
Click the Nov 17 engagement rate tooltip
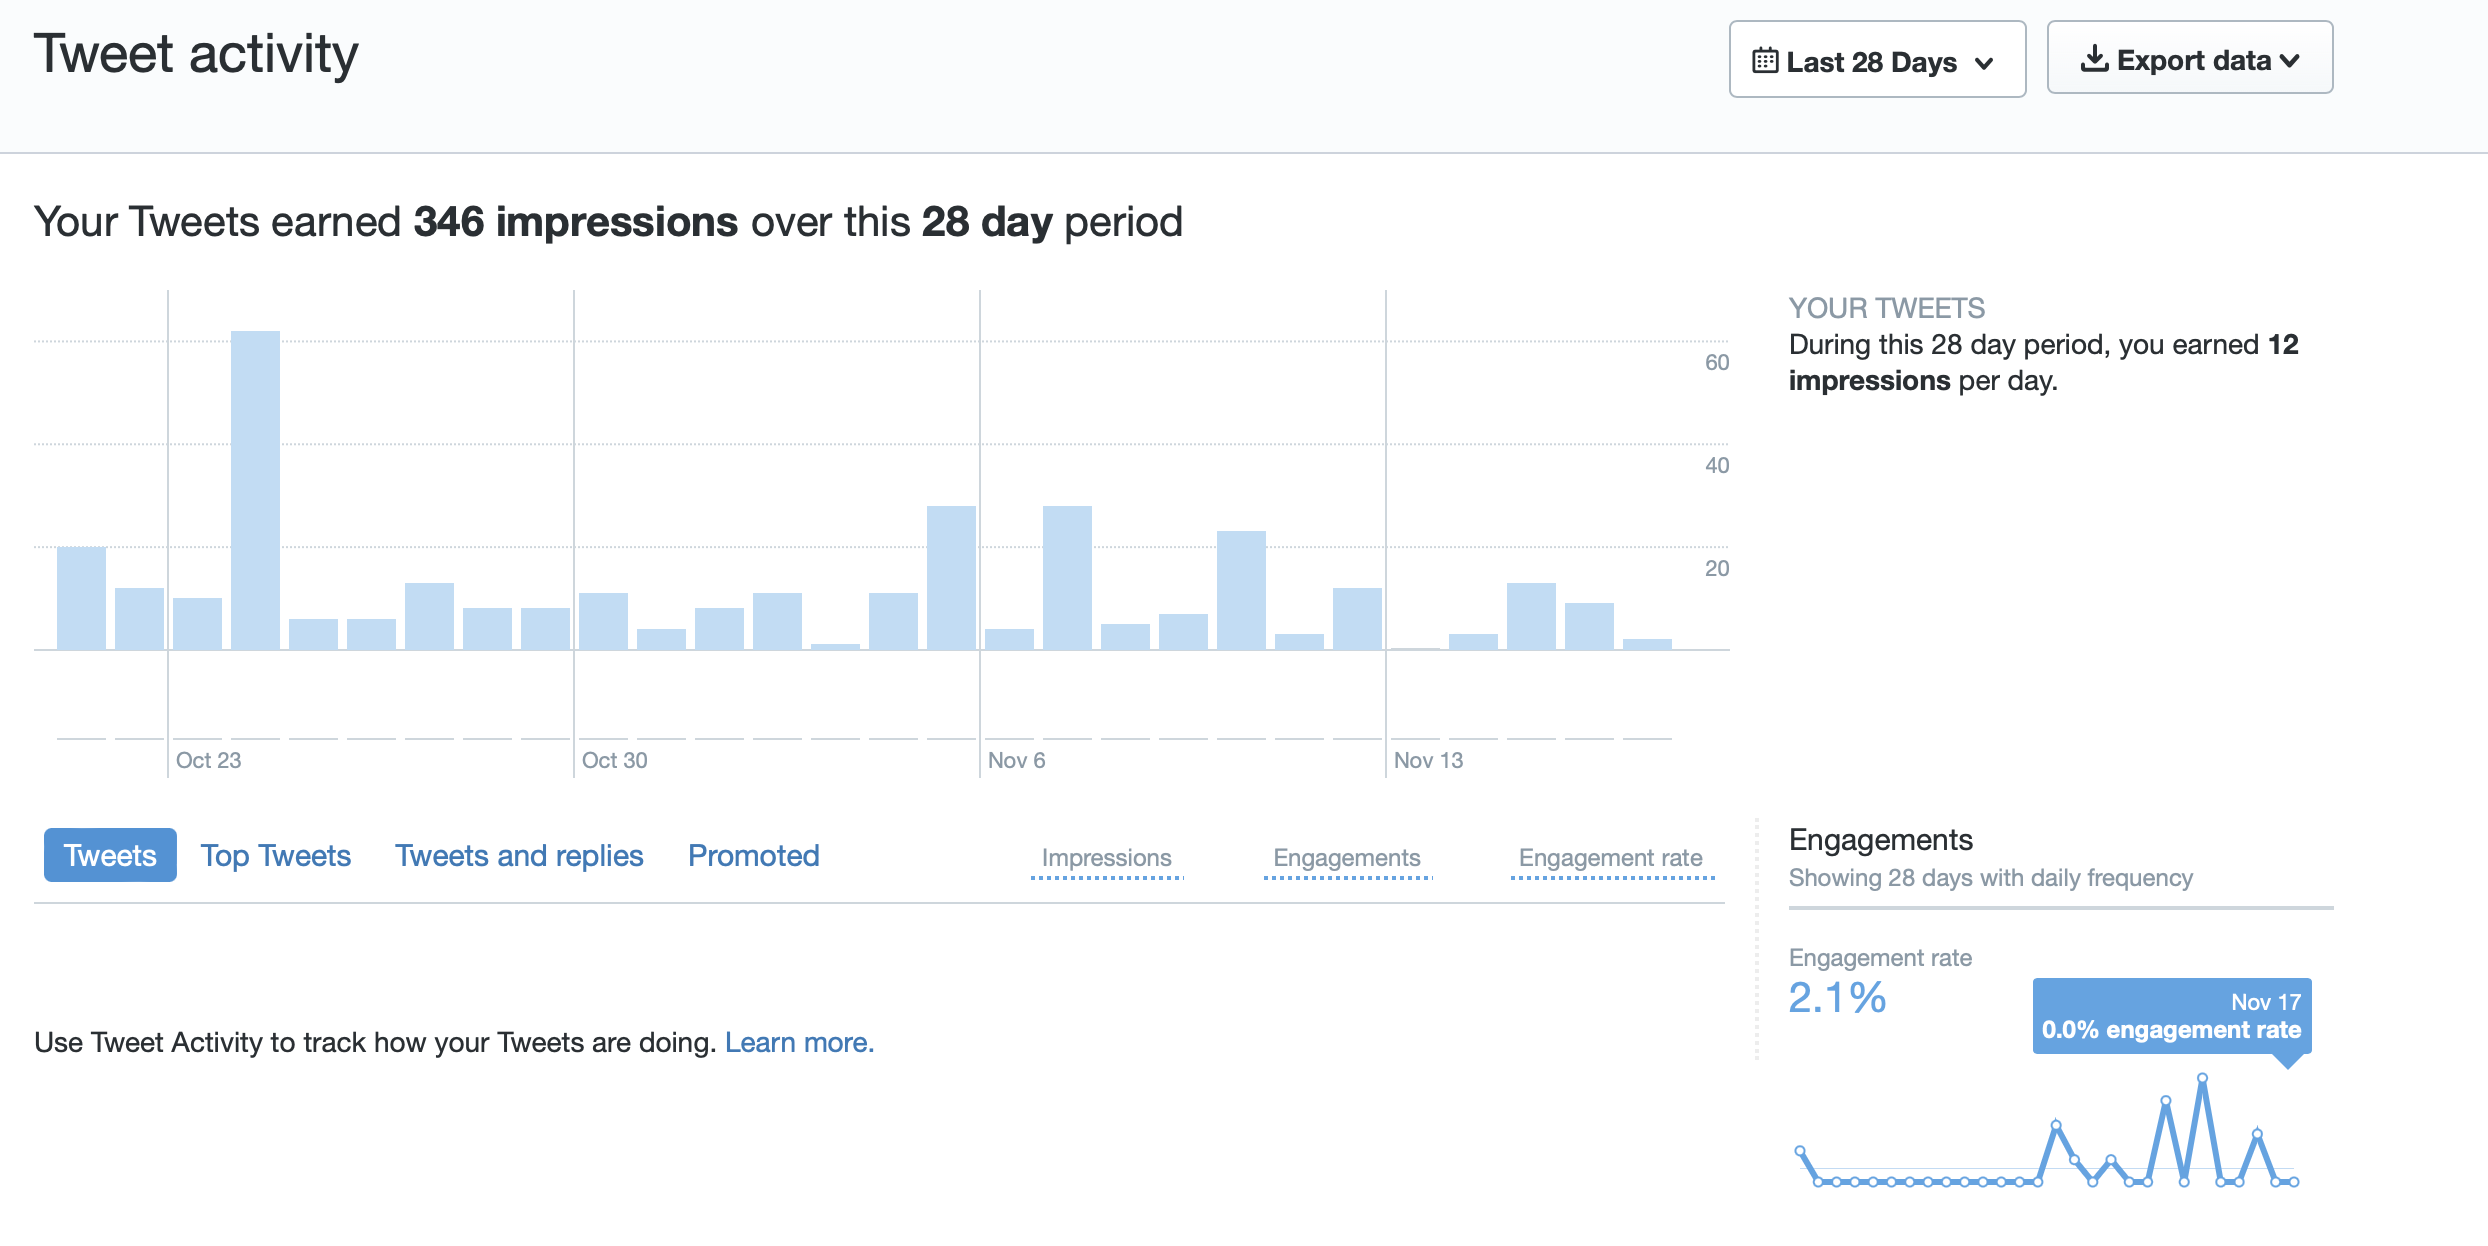(2171, 1015)
